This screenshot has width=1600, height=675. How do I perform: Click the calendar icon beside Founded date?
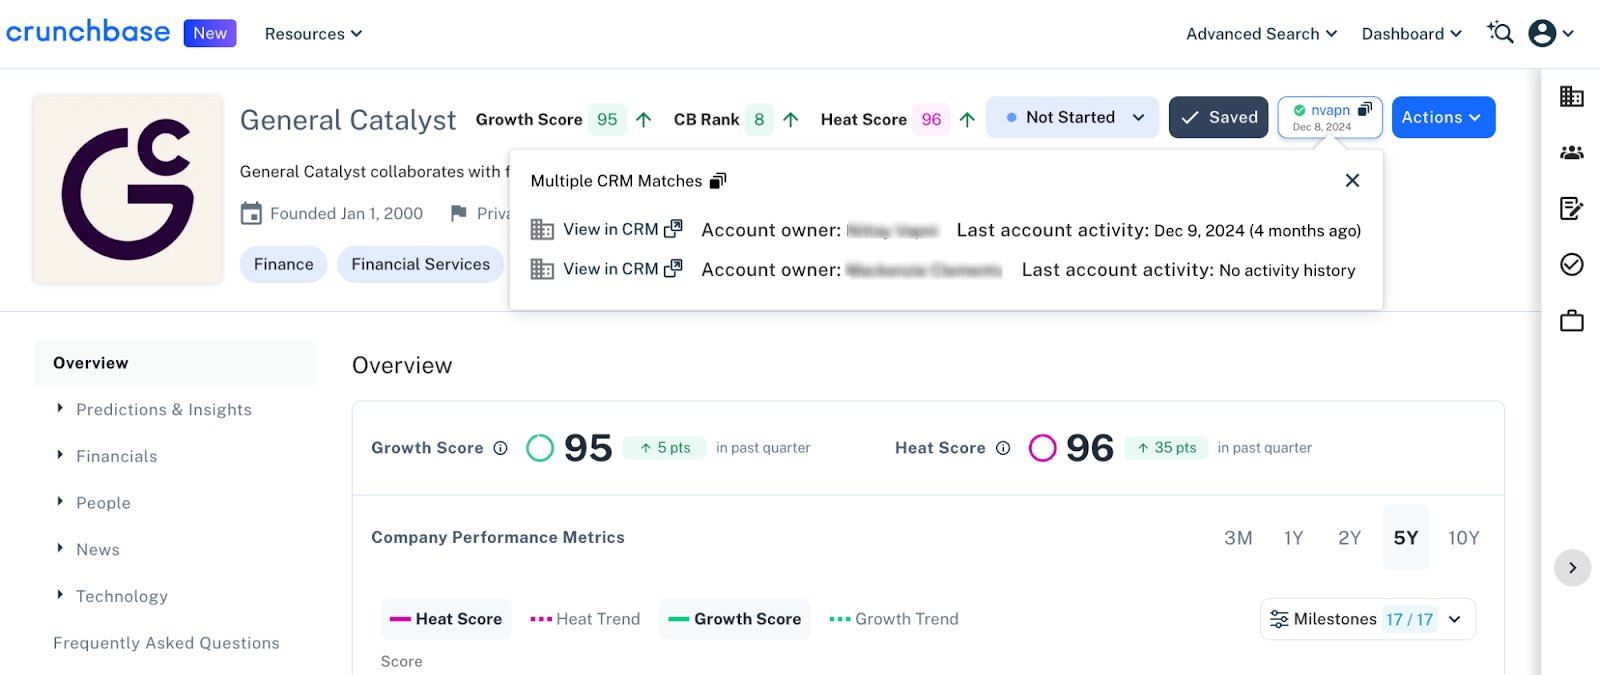[251, 213]
